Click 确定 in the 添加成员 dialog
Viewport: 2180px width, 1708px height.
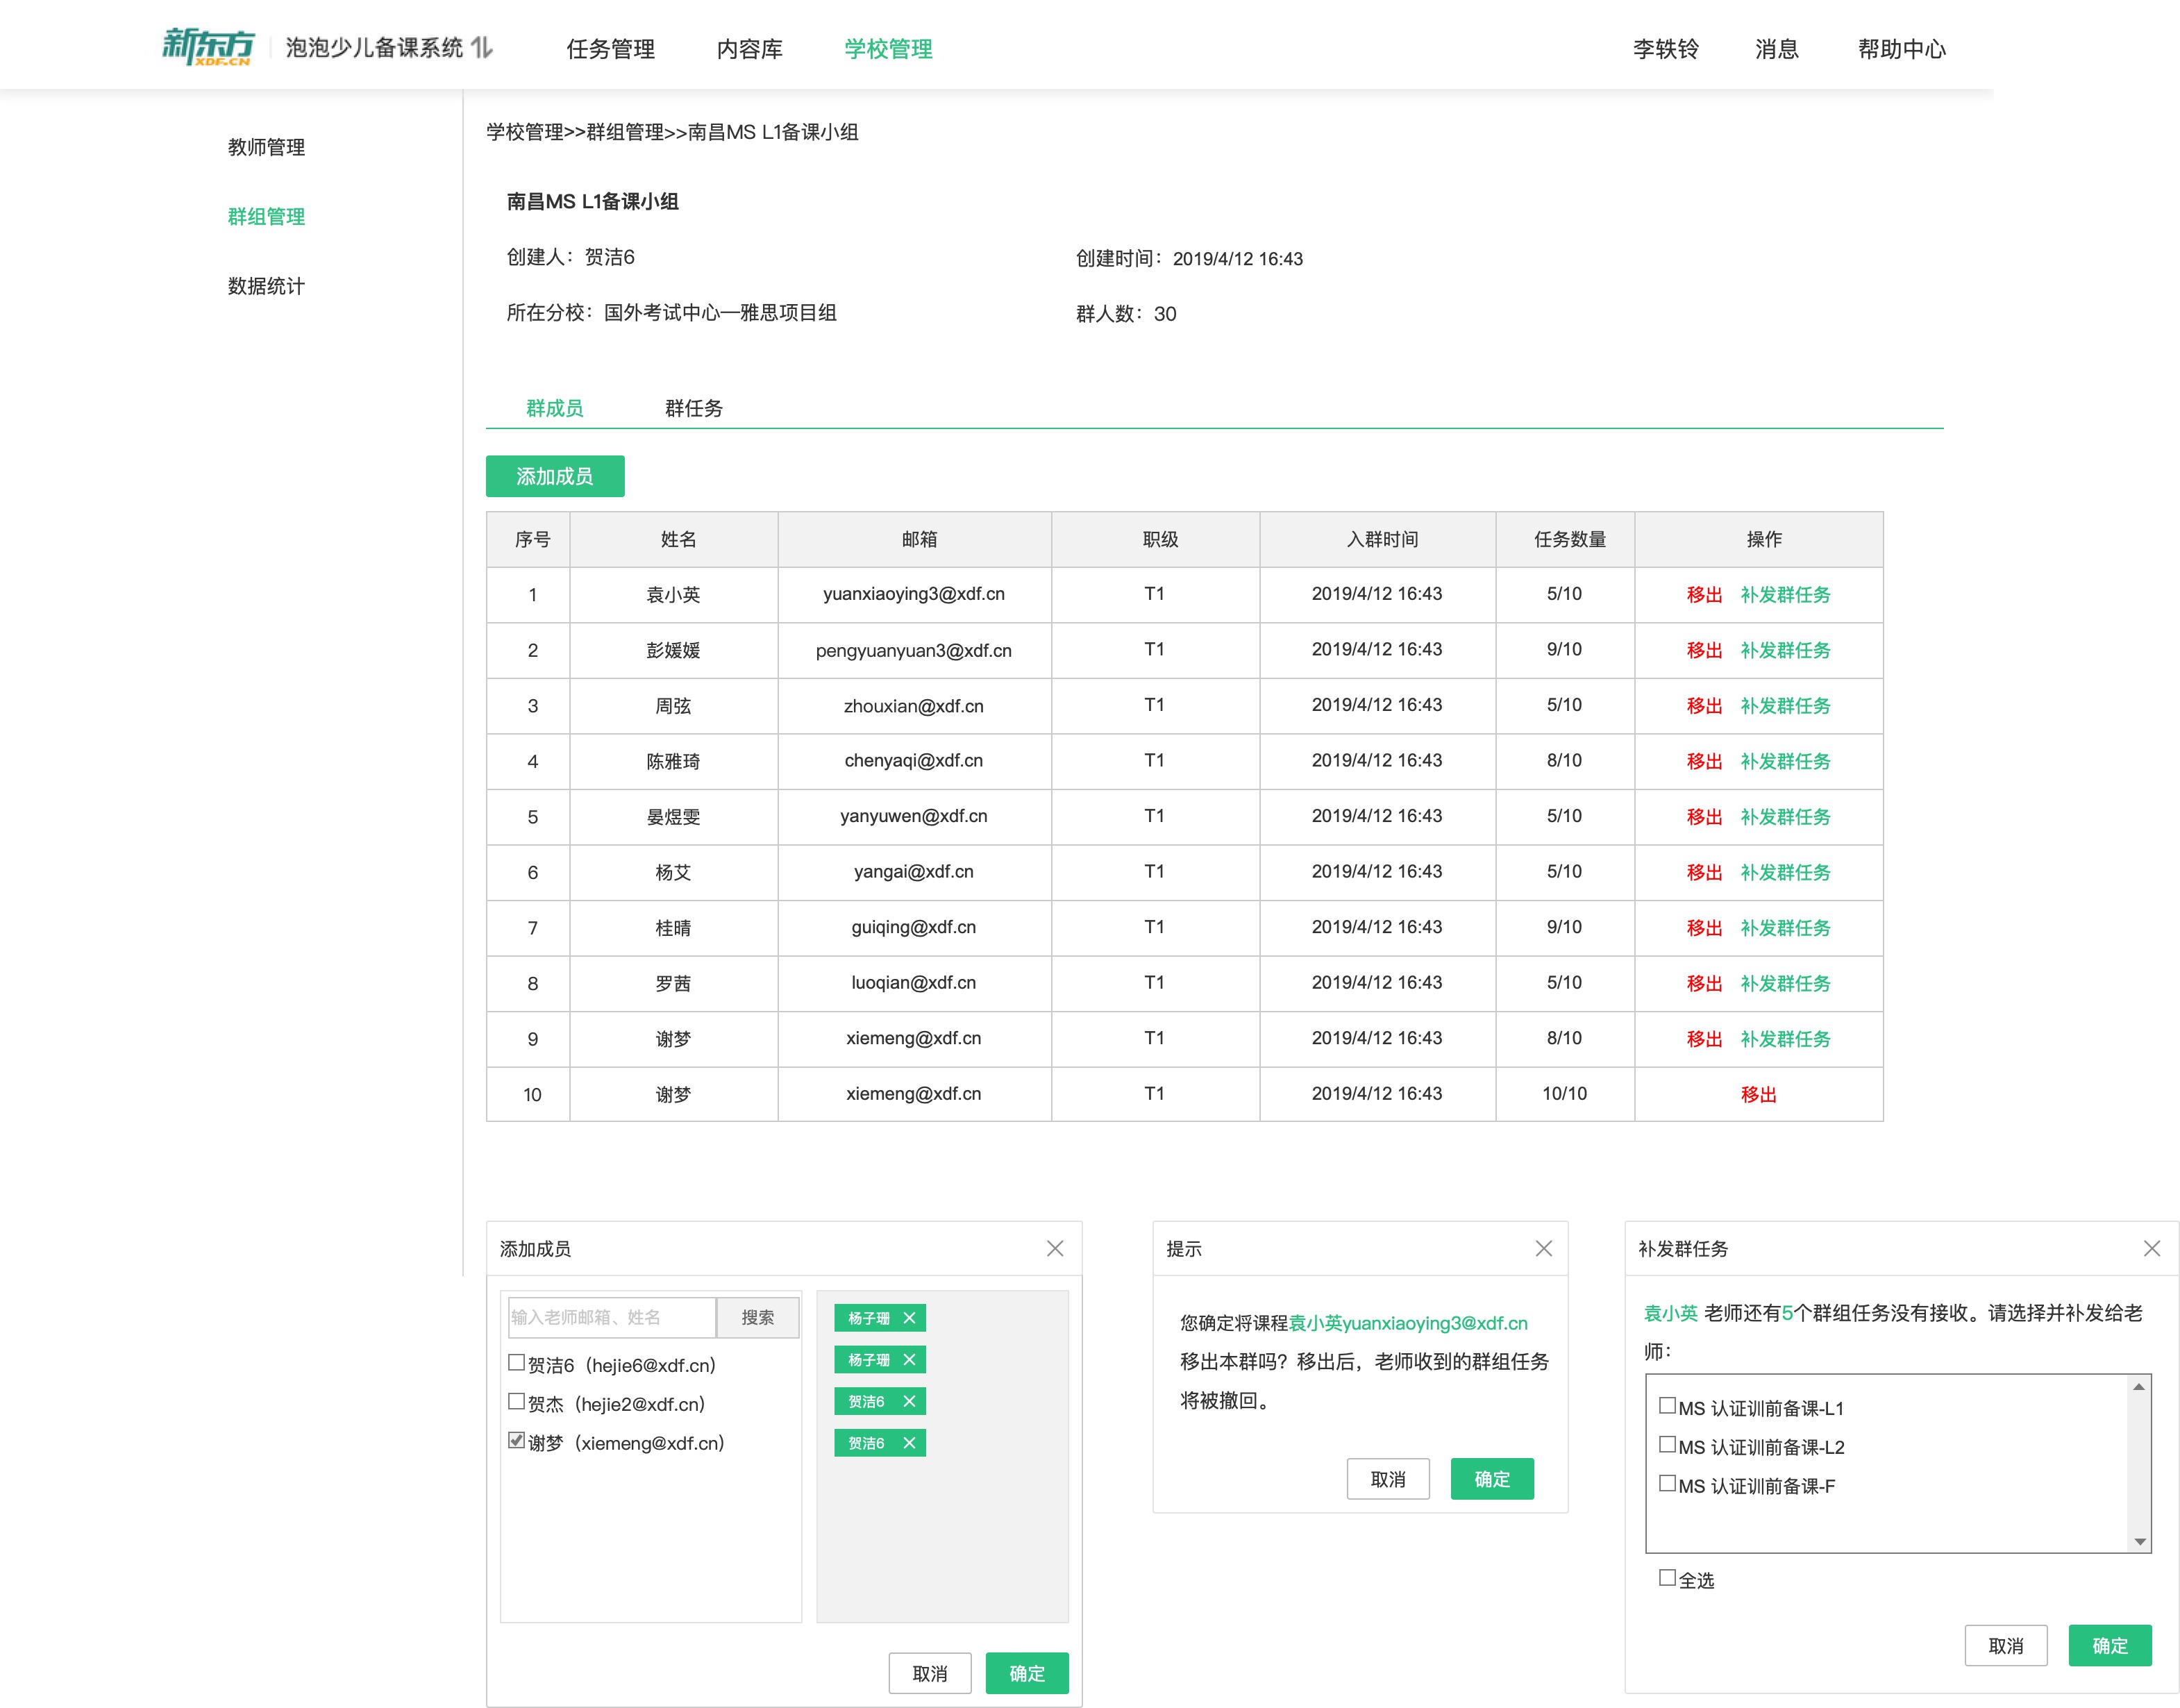coord(1027,1673)
